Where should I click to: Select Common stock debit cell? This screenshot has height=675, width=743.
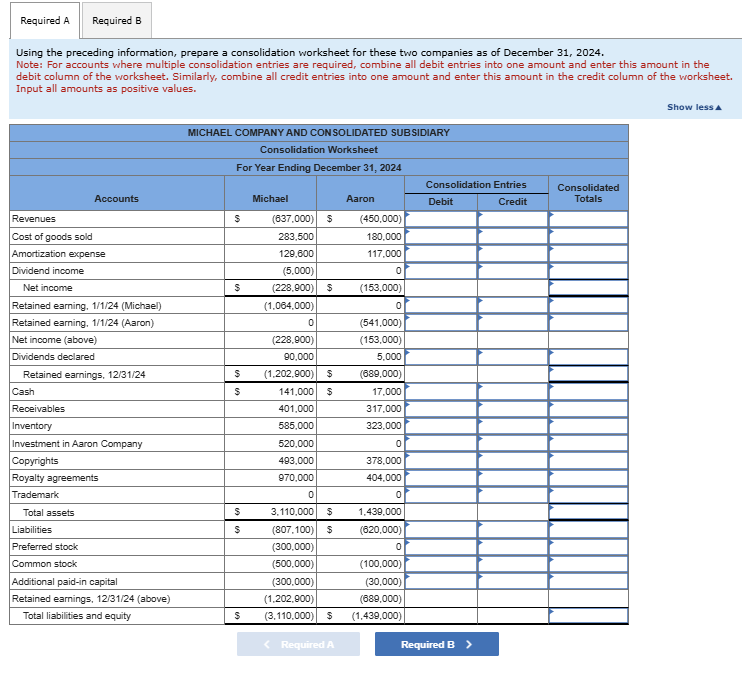pyautogui.click(x=441, y=564)
